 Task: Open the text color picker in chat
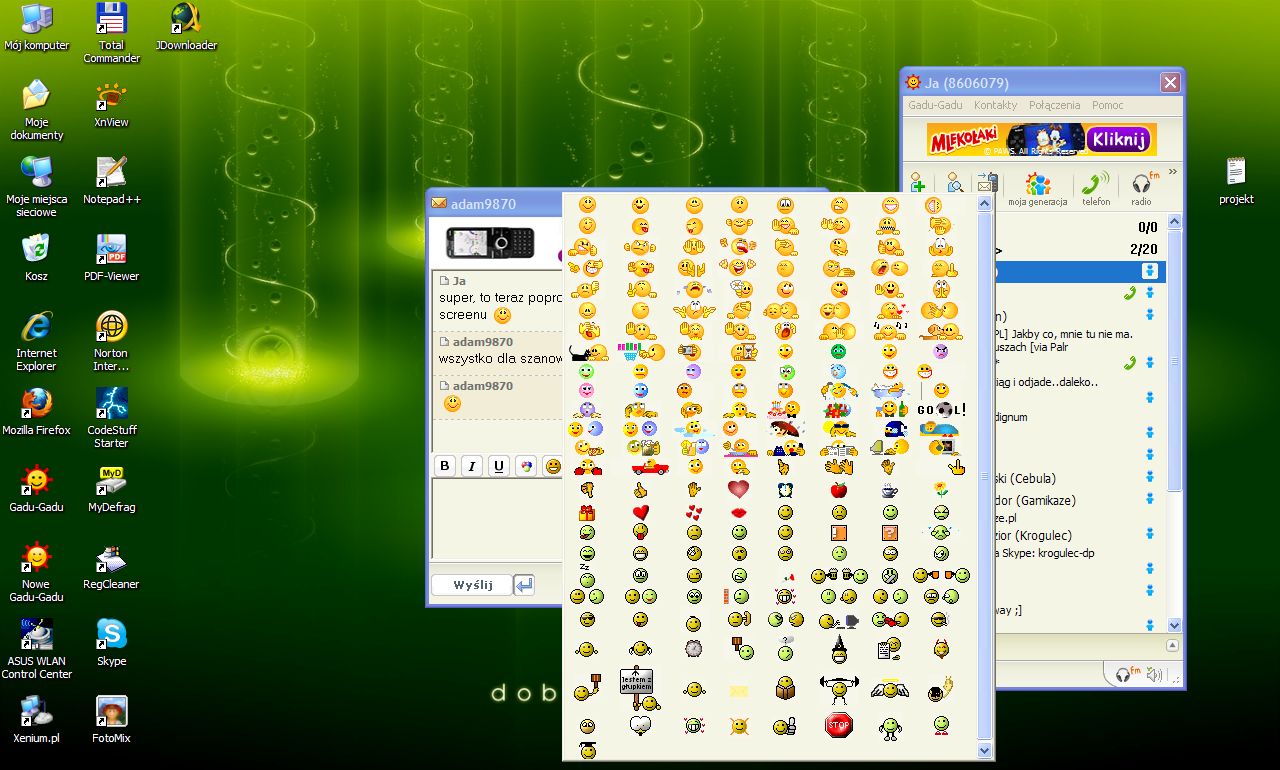tap(526, 466)
